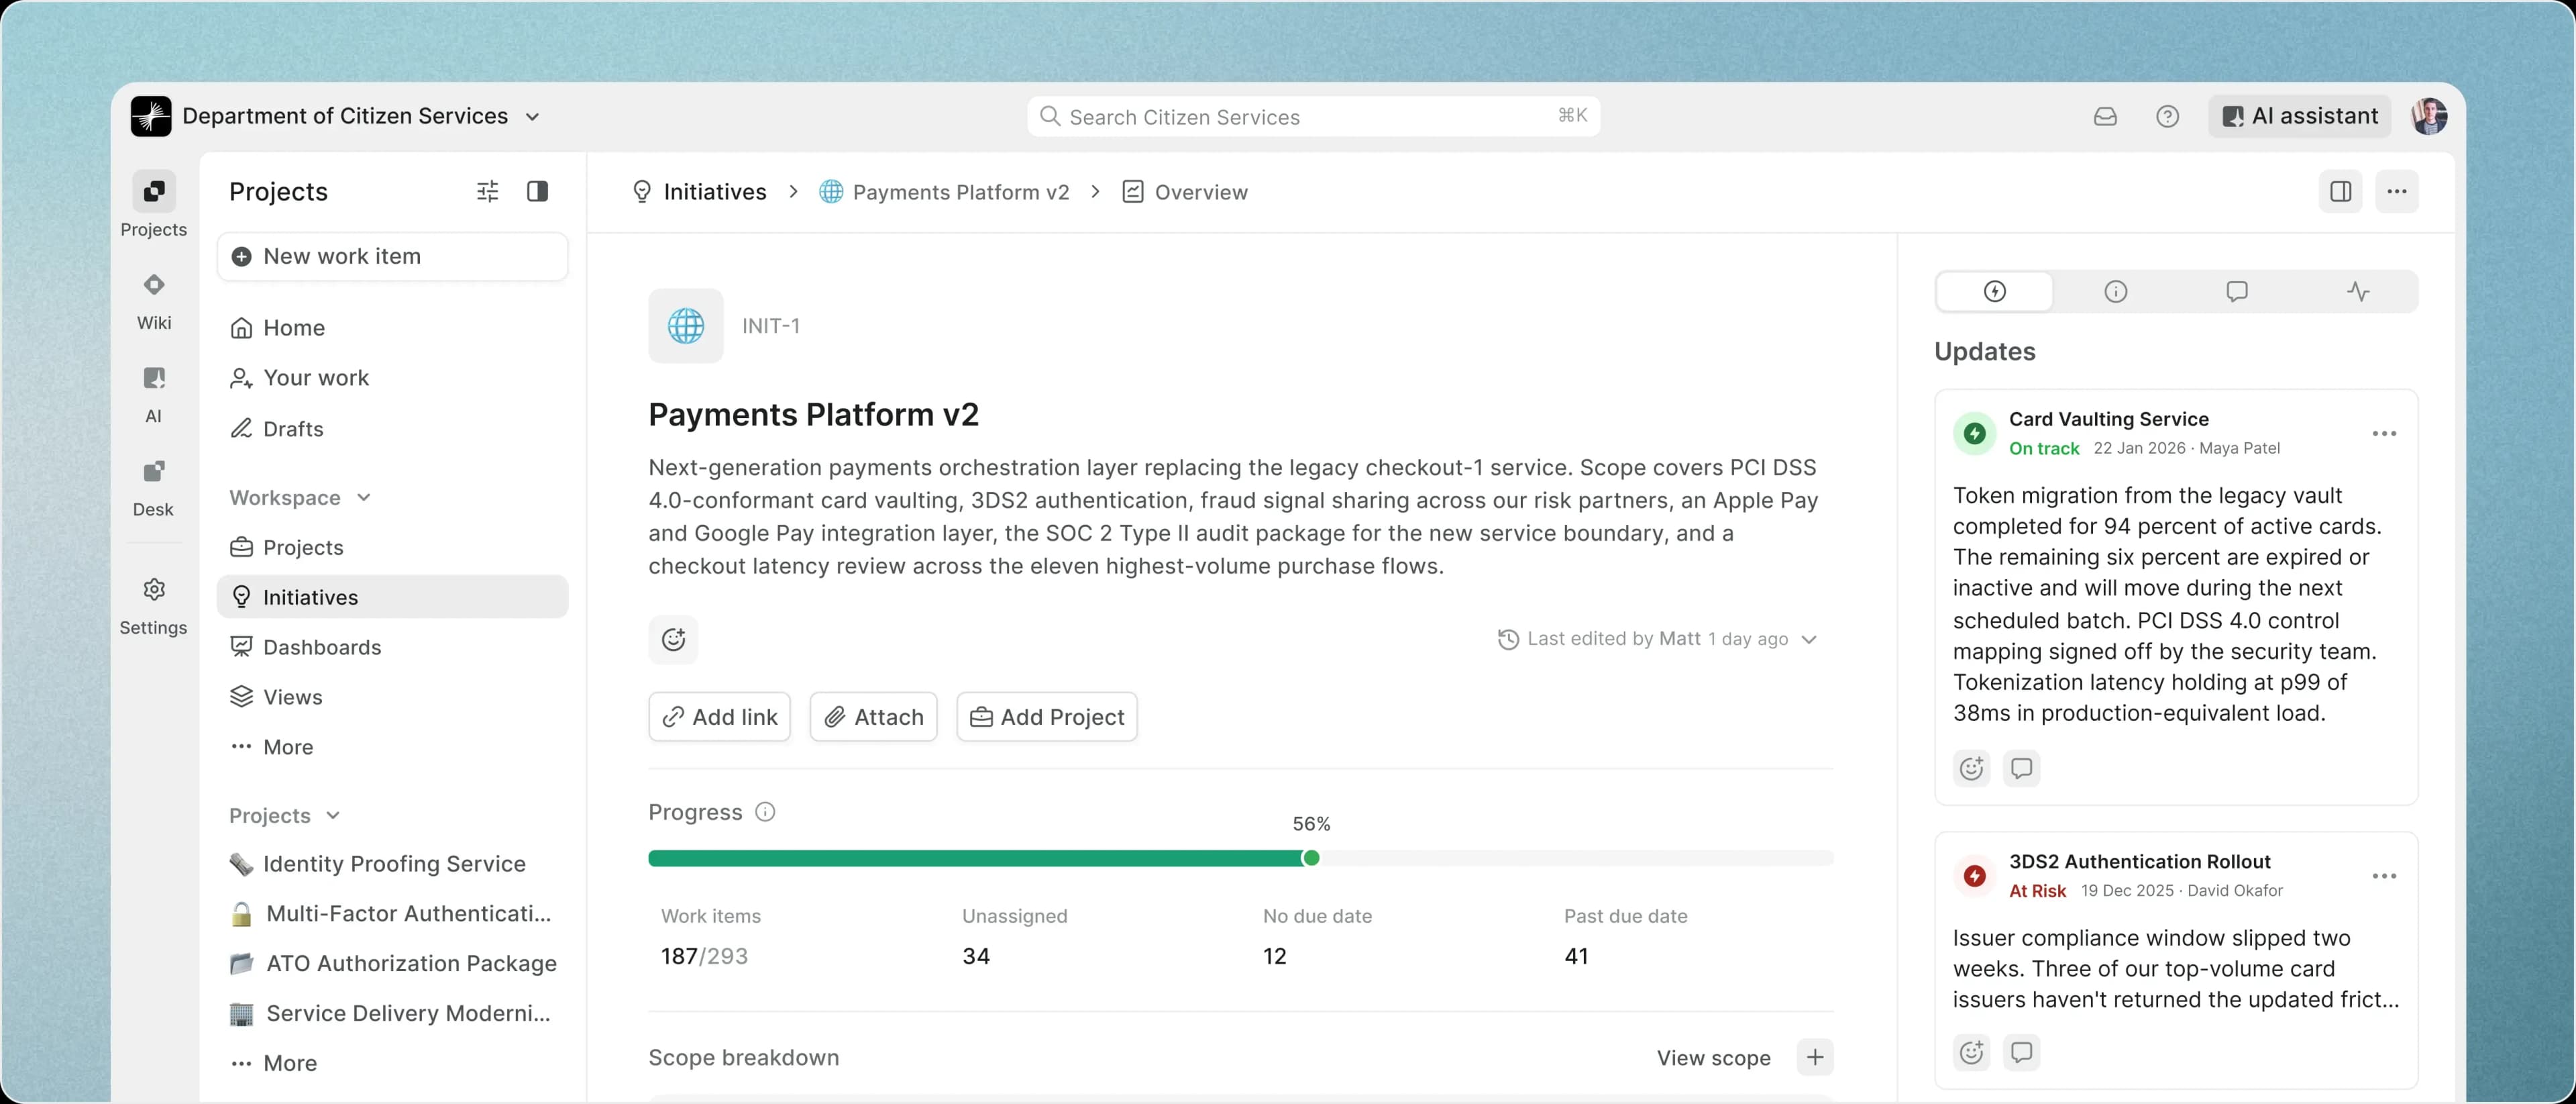Open Card Vaulting Service update options
The height and width of the screenshot is (1104, 2576).
click(2384, 433)
